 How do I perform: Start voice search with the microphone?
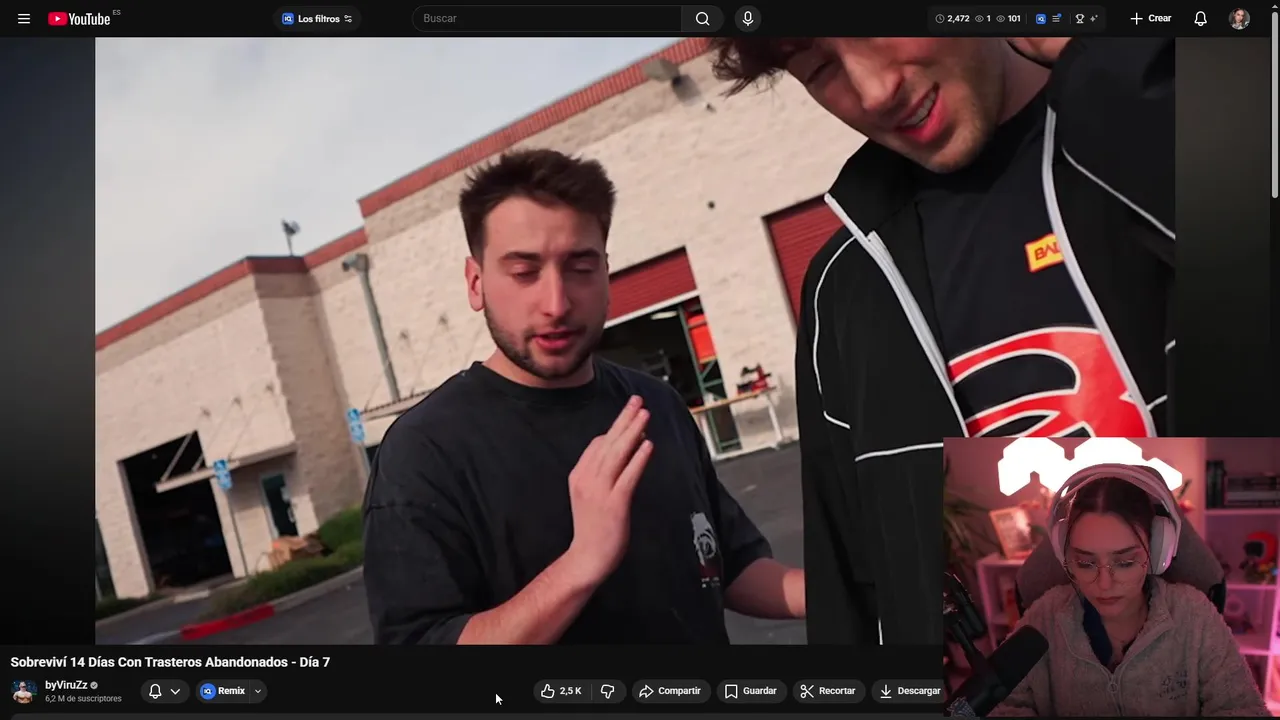click(x=747, y=19)
